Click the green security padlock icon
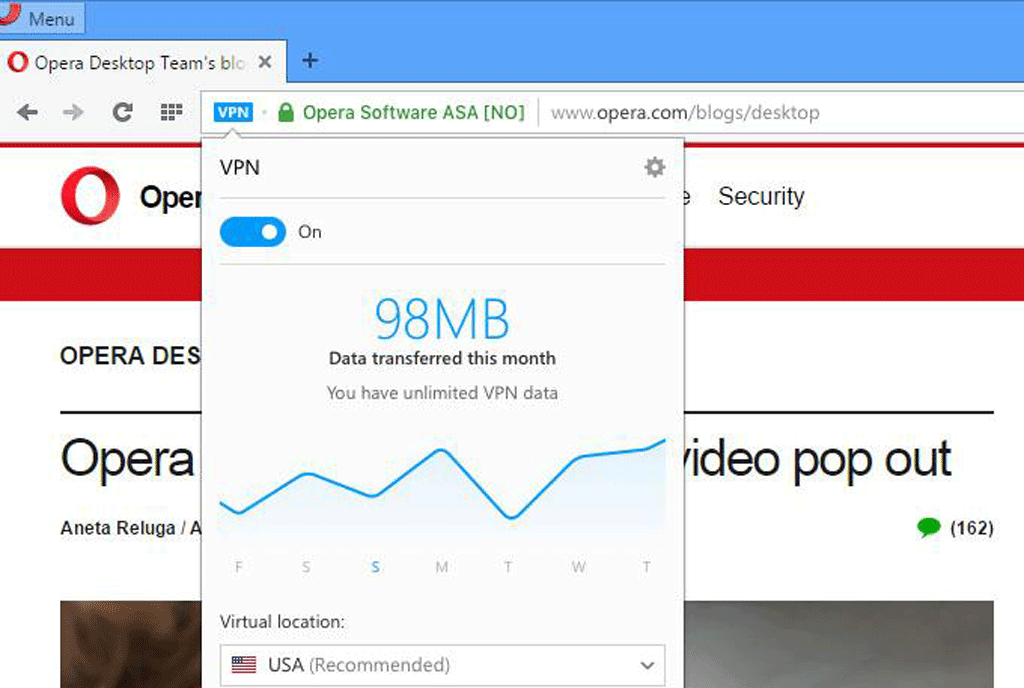Viewport: 1024px width, 688px height. point(286,113)
